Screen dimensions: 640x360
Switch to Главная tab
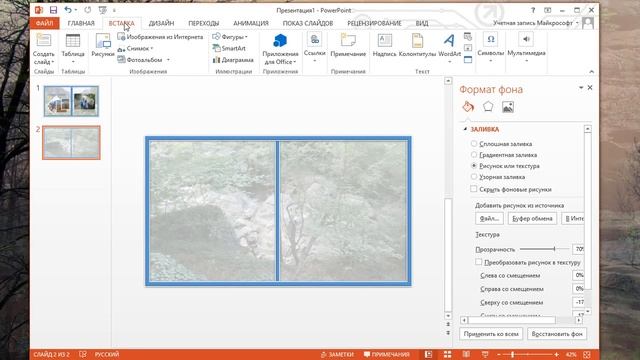[x=81, y=23]
